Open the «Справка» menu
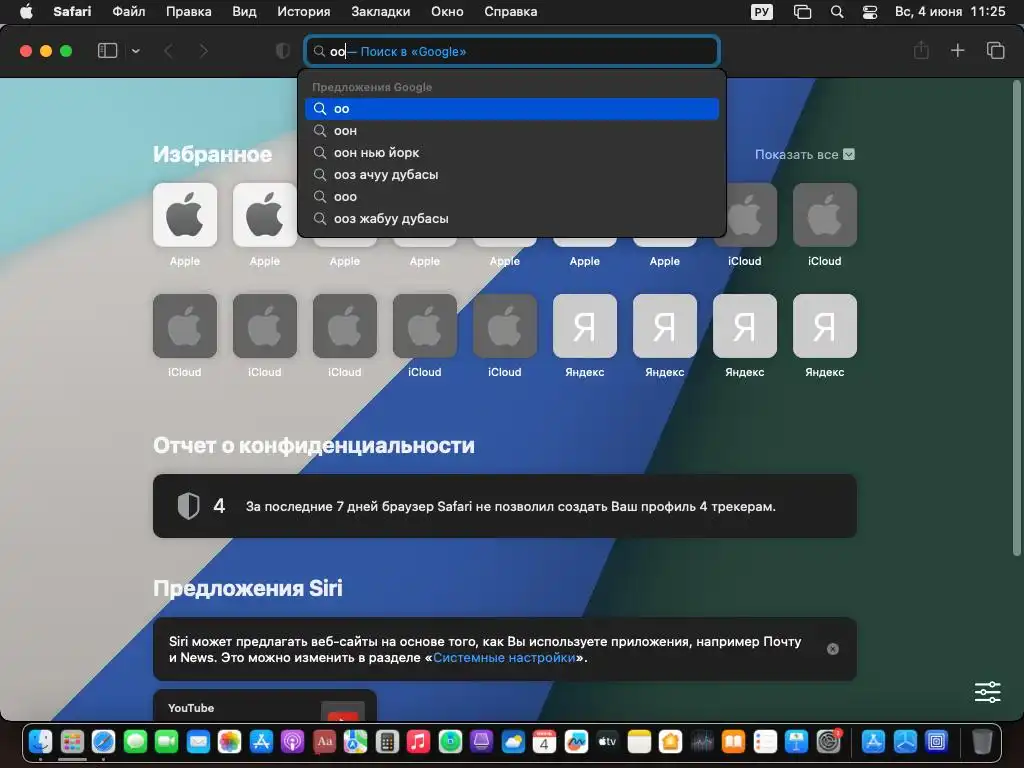 [511, 12]
